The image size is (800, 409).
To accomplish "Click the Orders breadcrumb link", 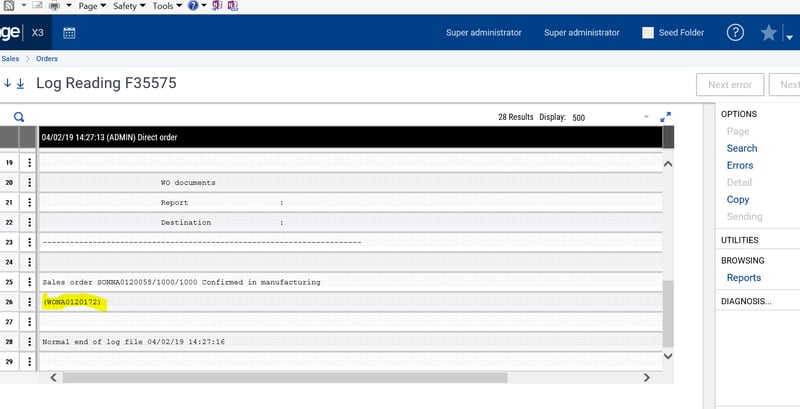I will pos(47,59).
